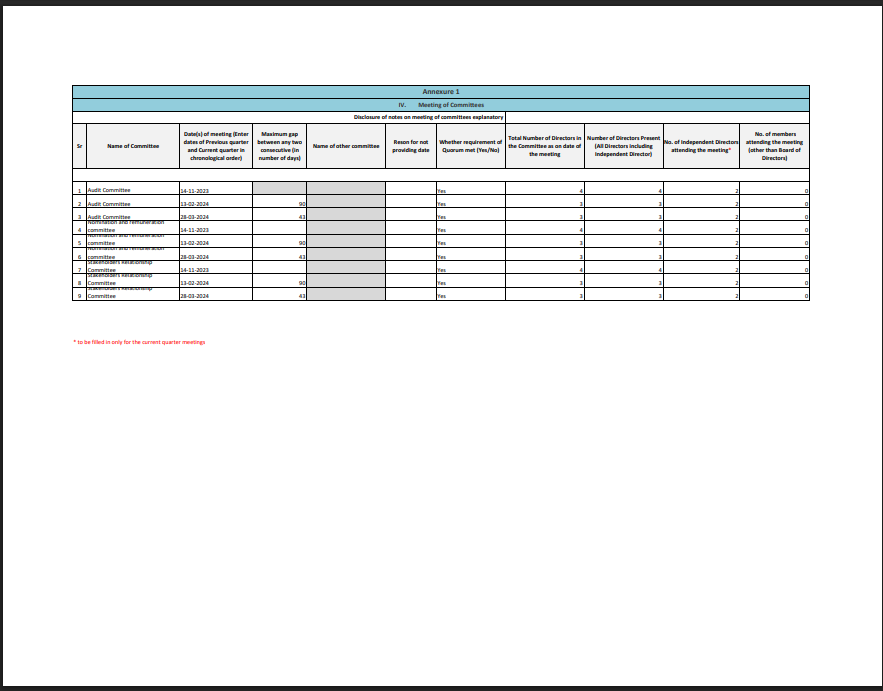This screenshot has height=691, width=883.
Task: Select the Nomination and remuneration committee name in row 6
Action: (126, 253)
